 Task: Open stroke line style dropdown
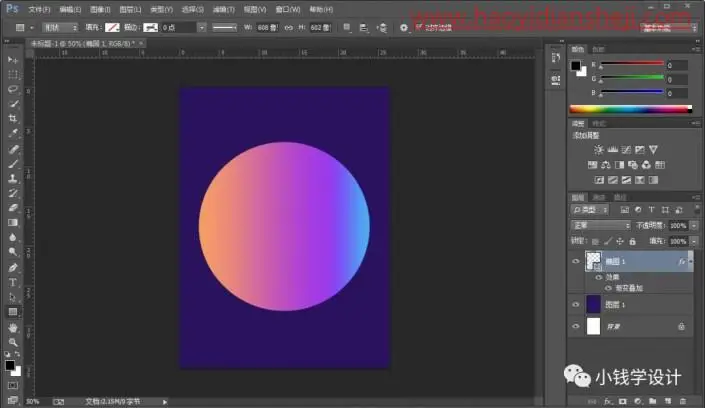point(224,28)
